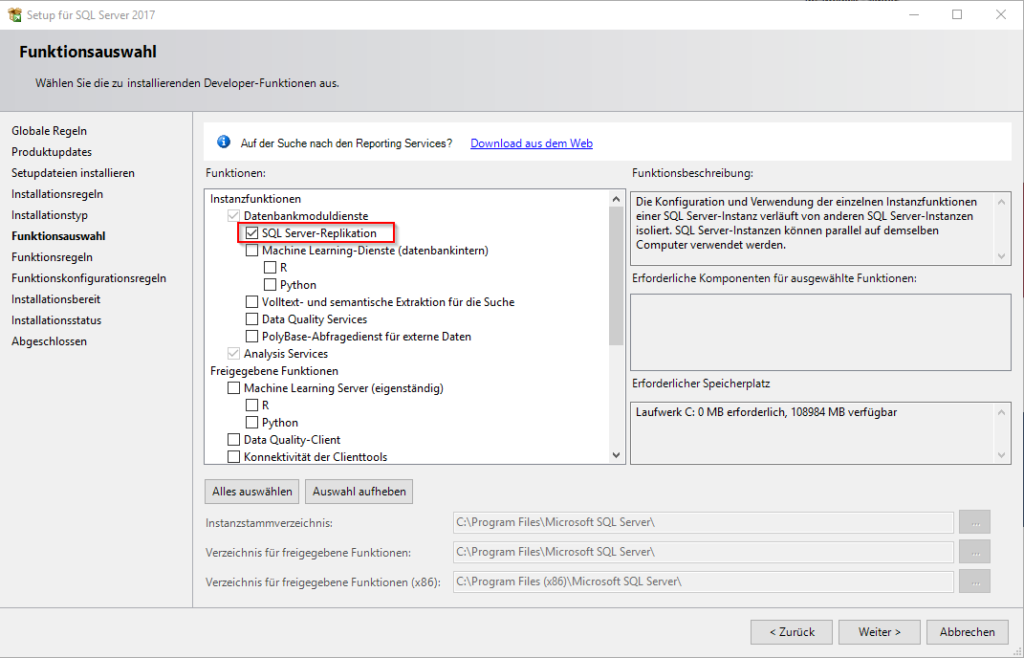
Task: Check the R option under Machine Learning-Dienste
Action: coord(270,268)
